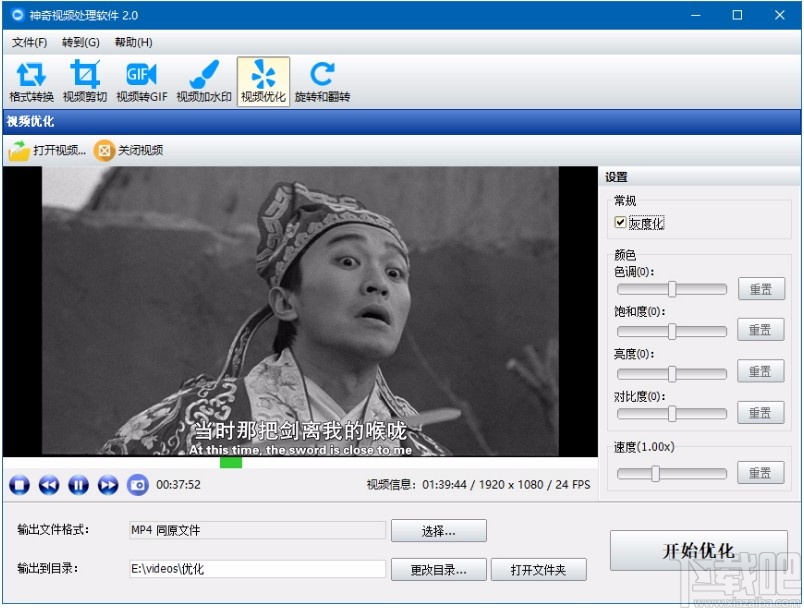Click the 色调 hue slider handle
Screen dimensions: 804x608
(672, 289)
